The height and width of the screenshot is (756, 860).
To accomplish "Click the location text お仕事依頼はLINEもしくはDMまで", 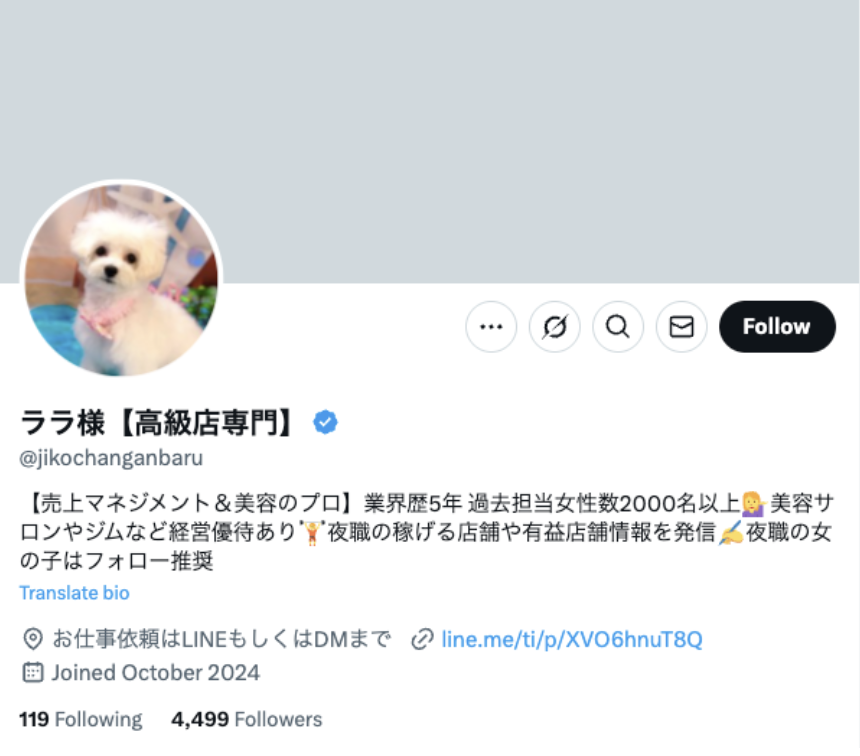I will [222, 639].
